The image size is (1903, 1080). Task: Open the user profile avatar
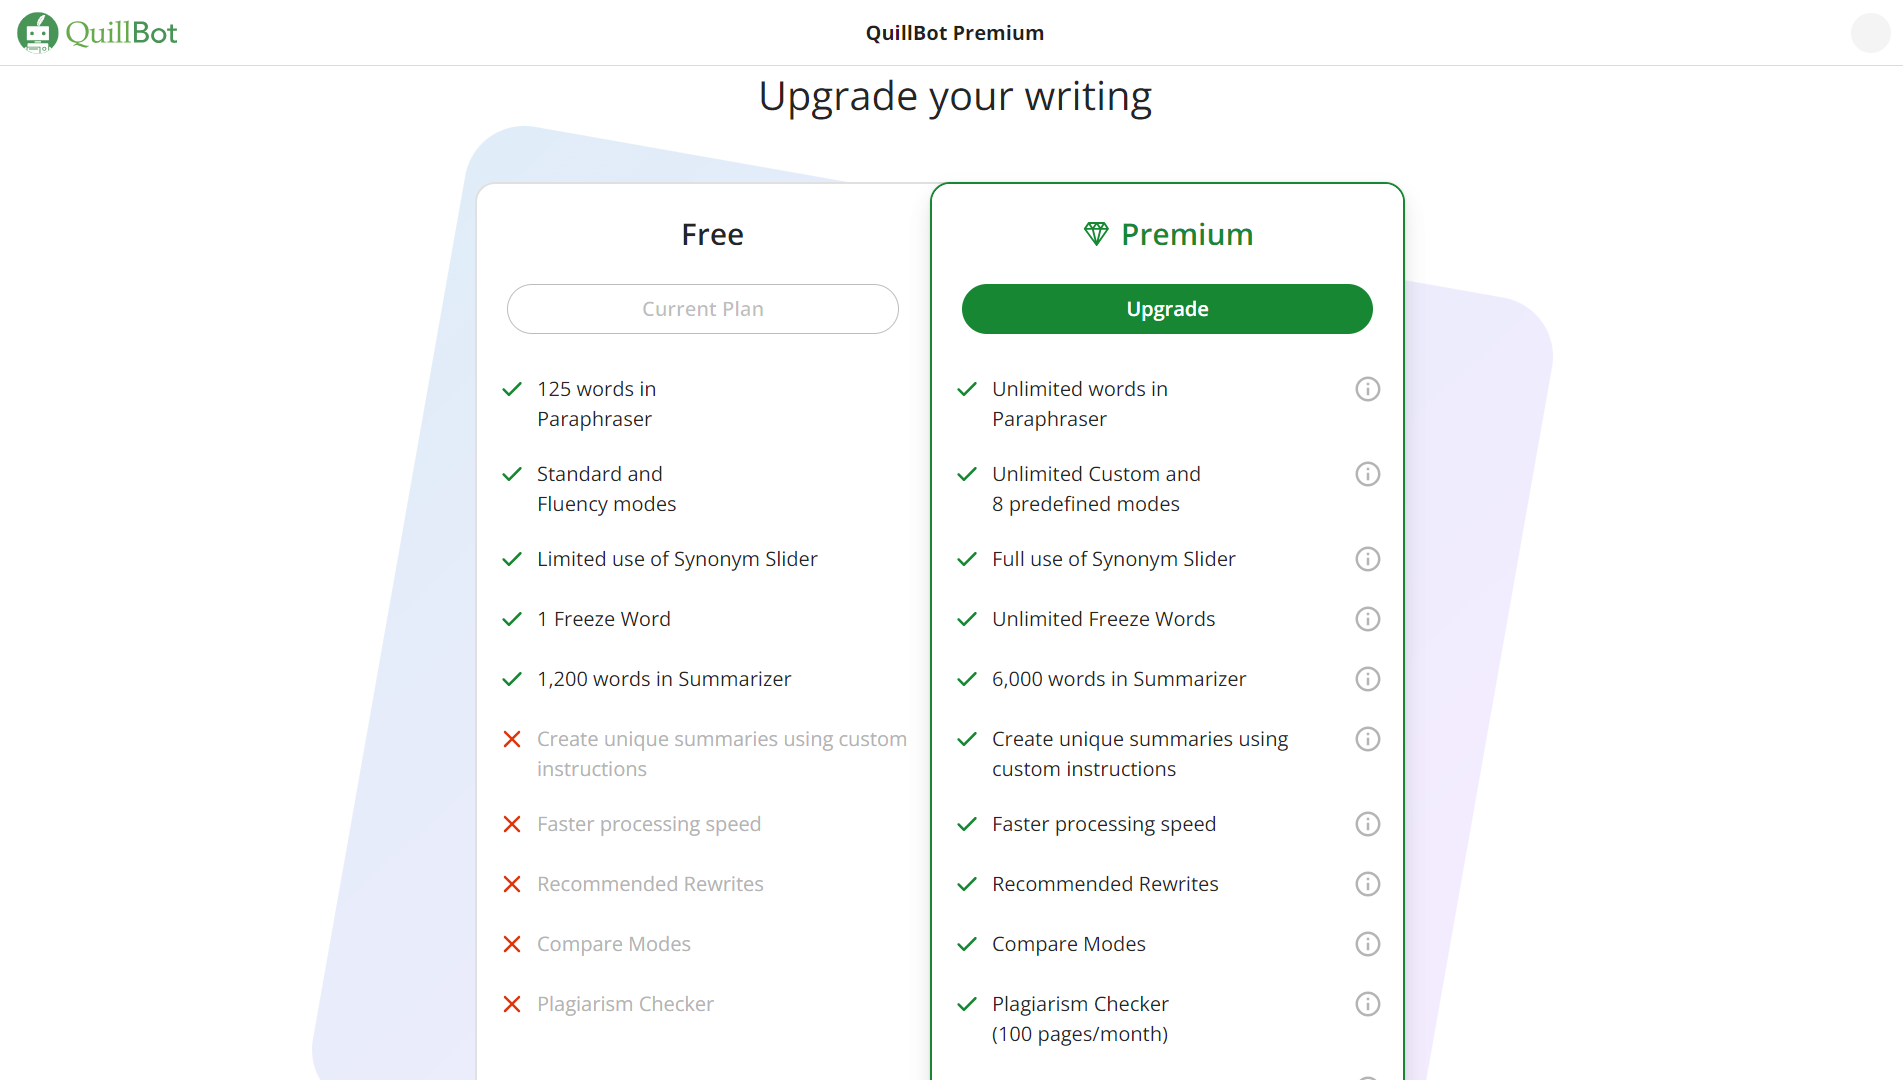[x=1870, y=33]
